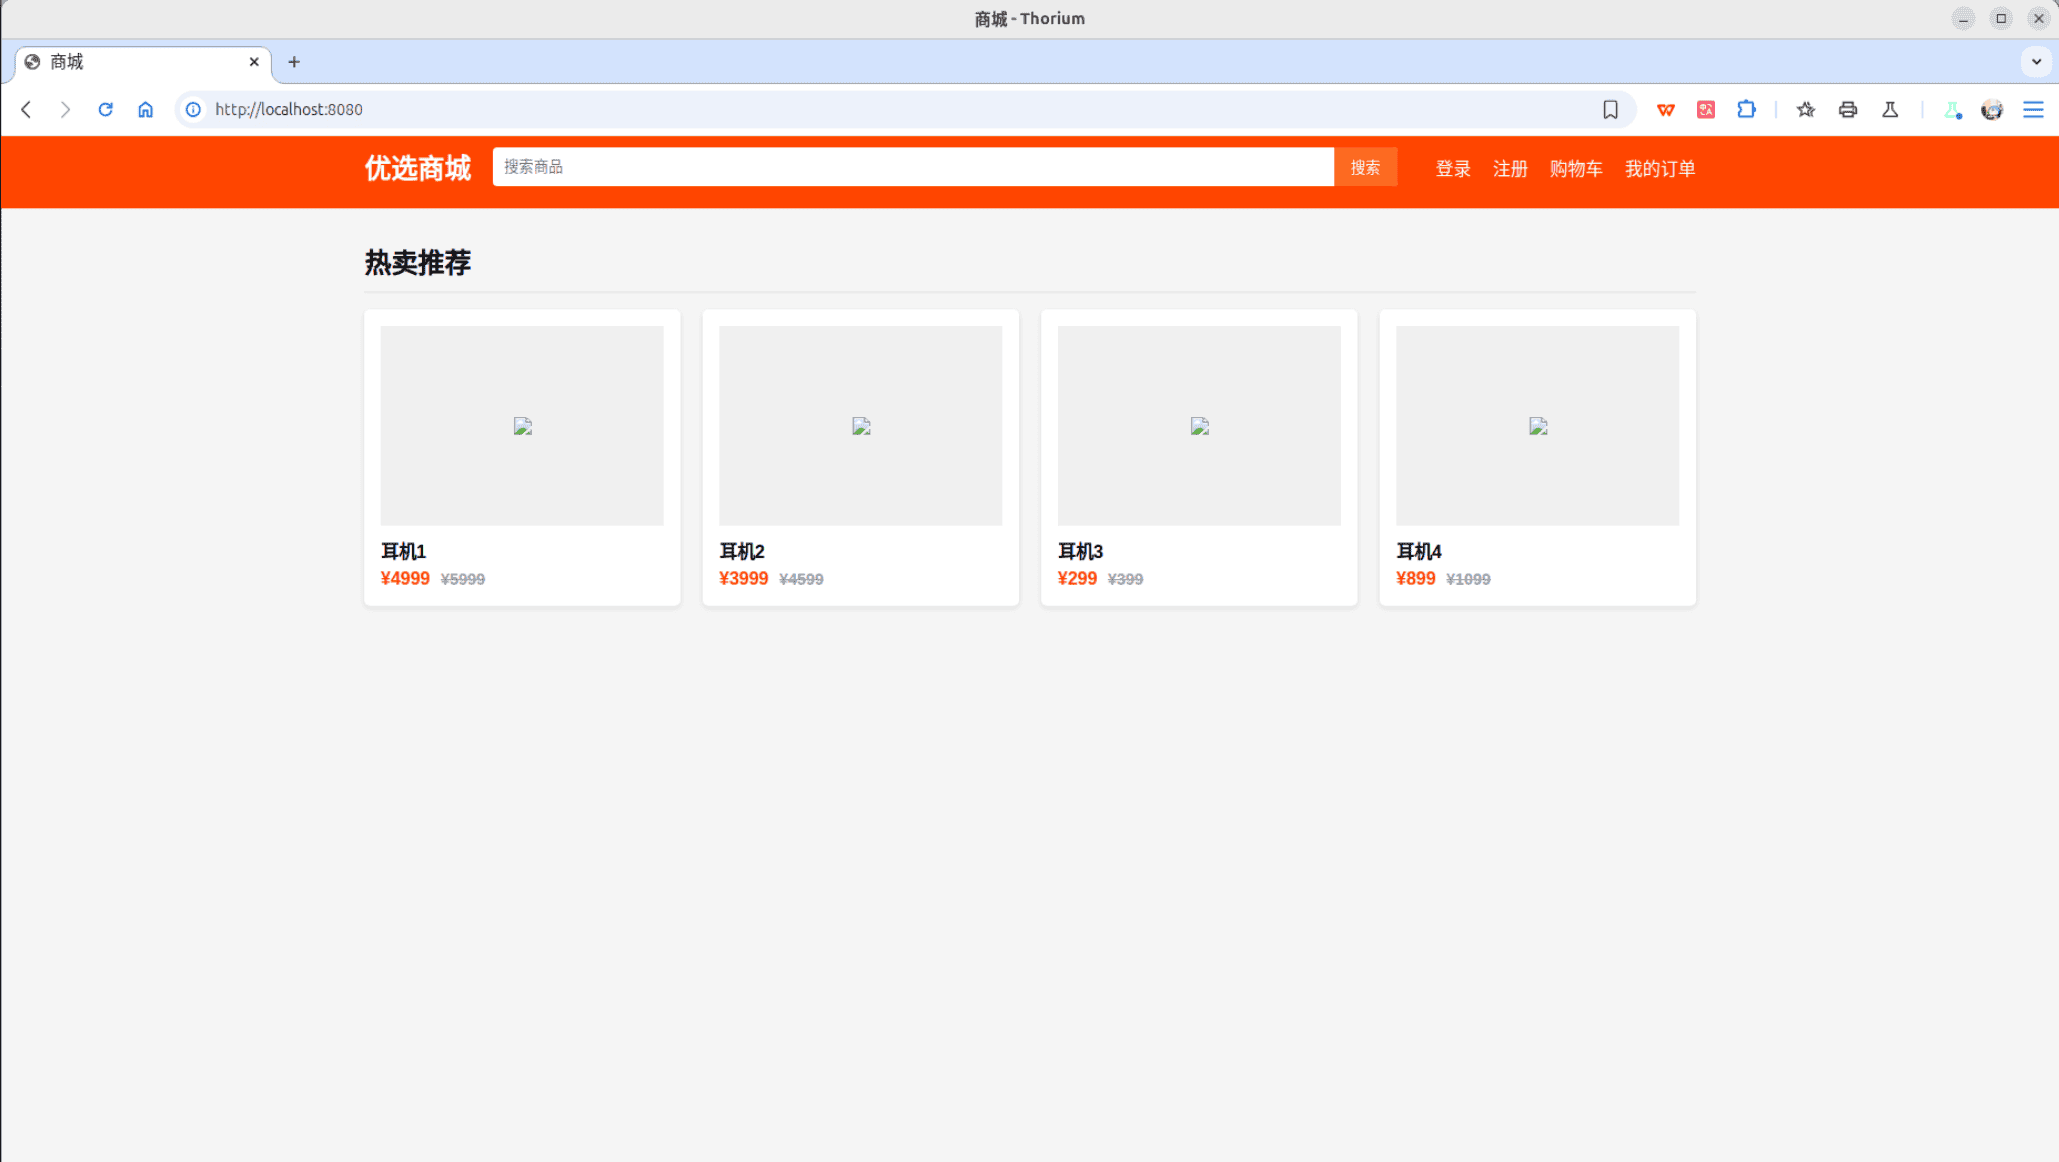Open the 耳机4 product image
Viewport: 2059px width, 1162px height.
tap(1537, 426)
